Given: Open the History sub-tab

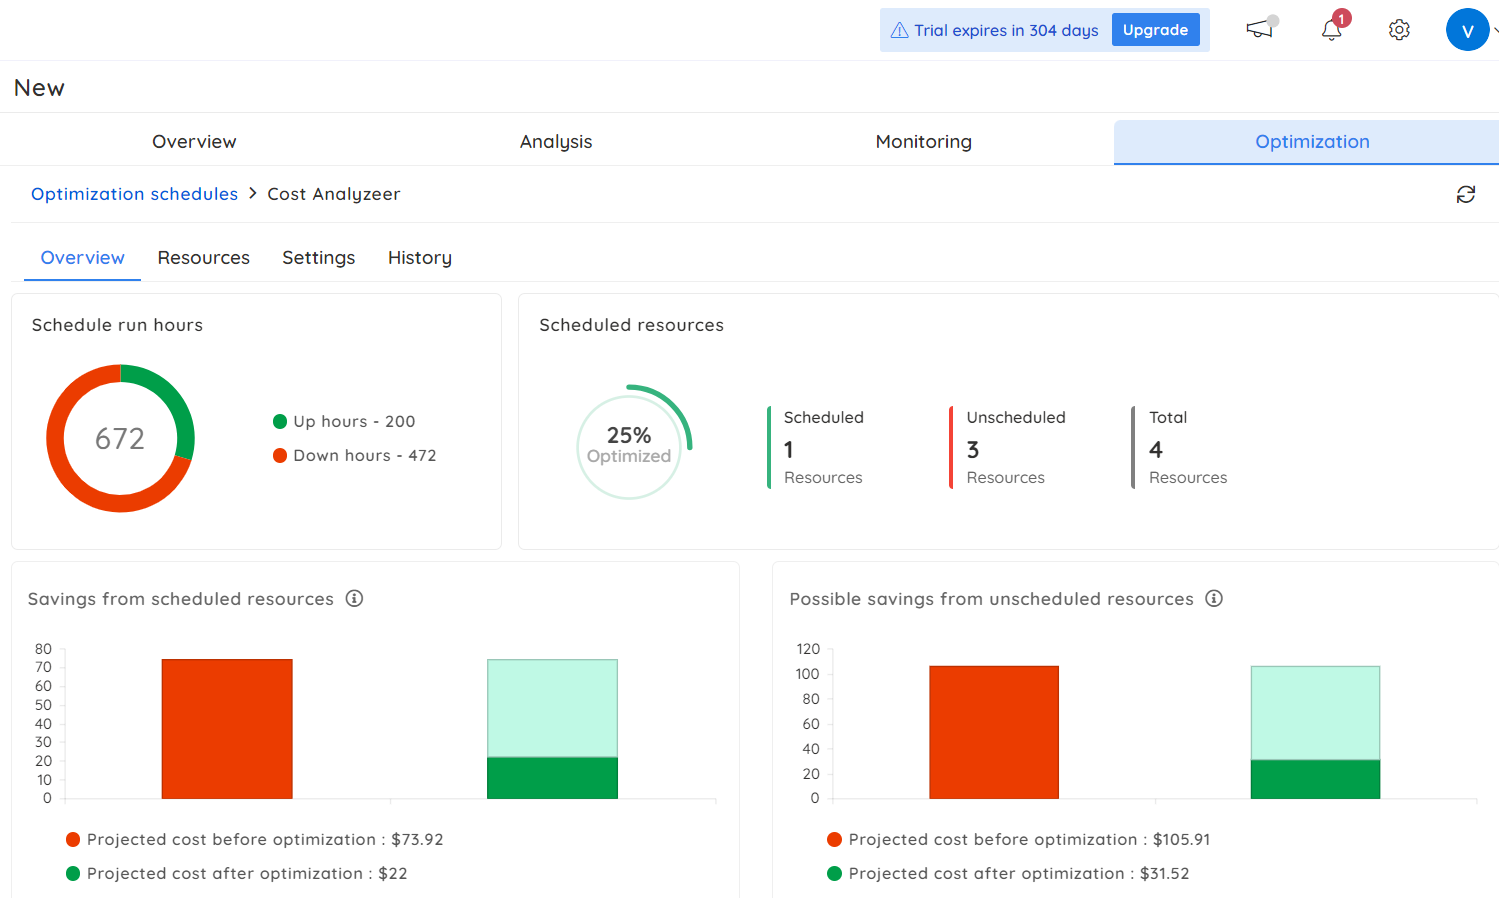Looking at the screenshot, I should [x=419, y=258].
